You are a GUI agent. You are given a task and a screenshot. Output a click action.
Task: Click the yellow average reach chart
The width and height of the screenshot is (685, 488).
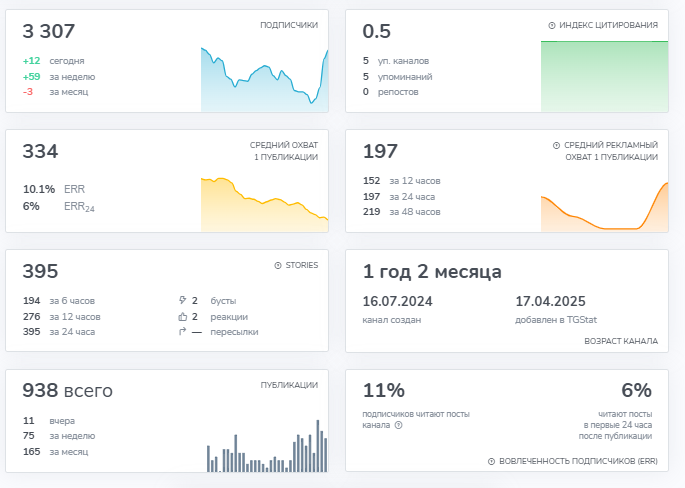(x=264, y=205)
